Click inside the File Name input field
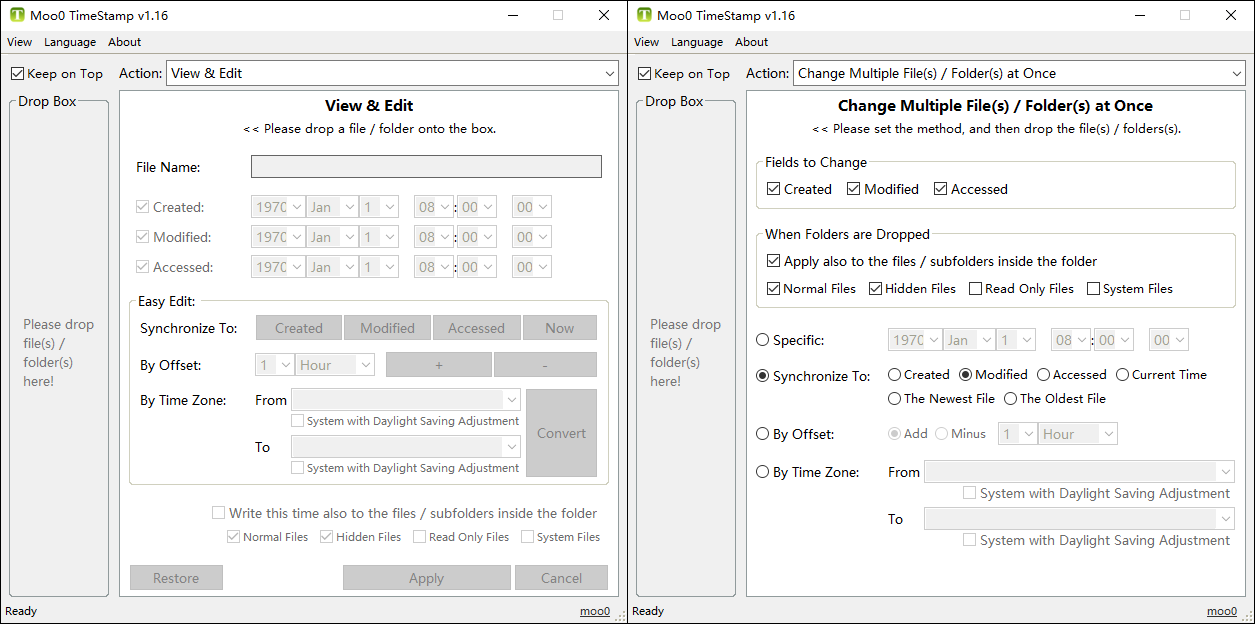The width and height of the screenshot is (1255, 624). [425, 166]
